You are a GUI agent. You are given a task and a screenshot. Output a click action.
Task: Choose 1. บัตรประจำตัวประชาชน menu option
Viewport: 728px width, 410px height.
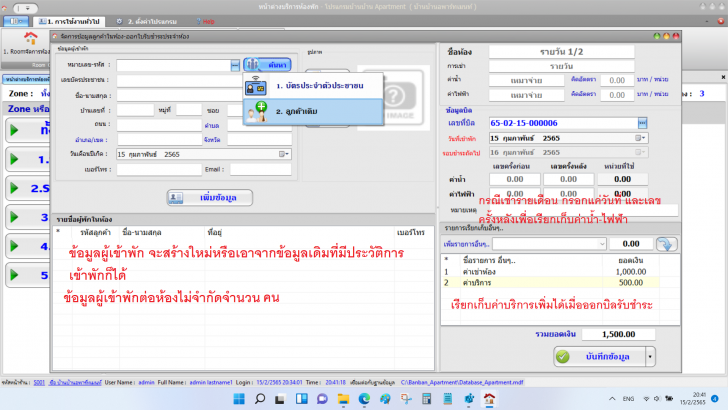[x=313, y=86]
